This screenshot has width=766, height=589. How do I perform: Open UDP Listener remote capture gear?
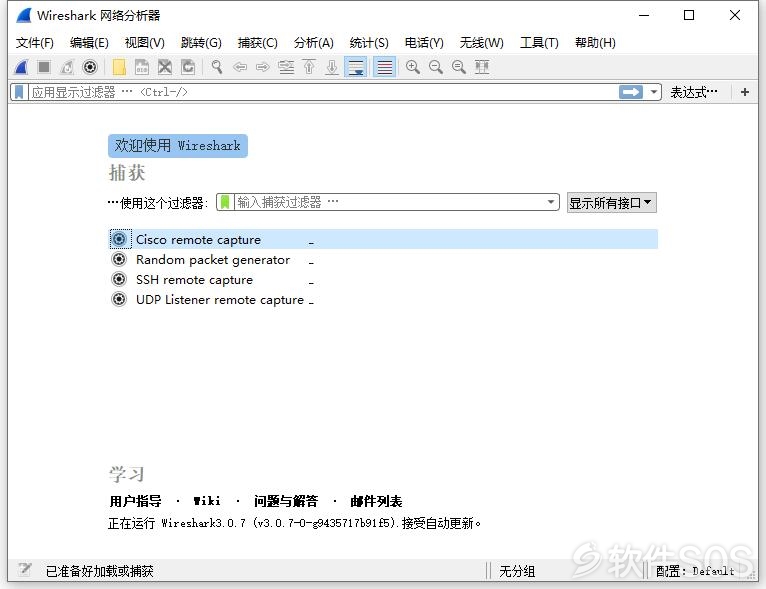click(119, 299)
